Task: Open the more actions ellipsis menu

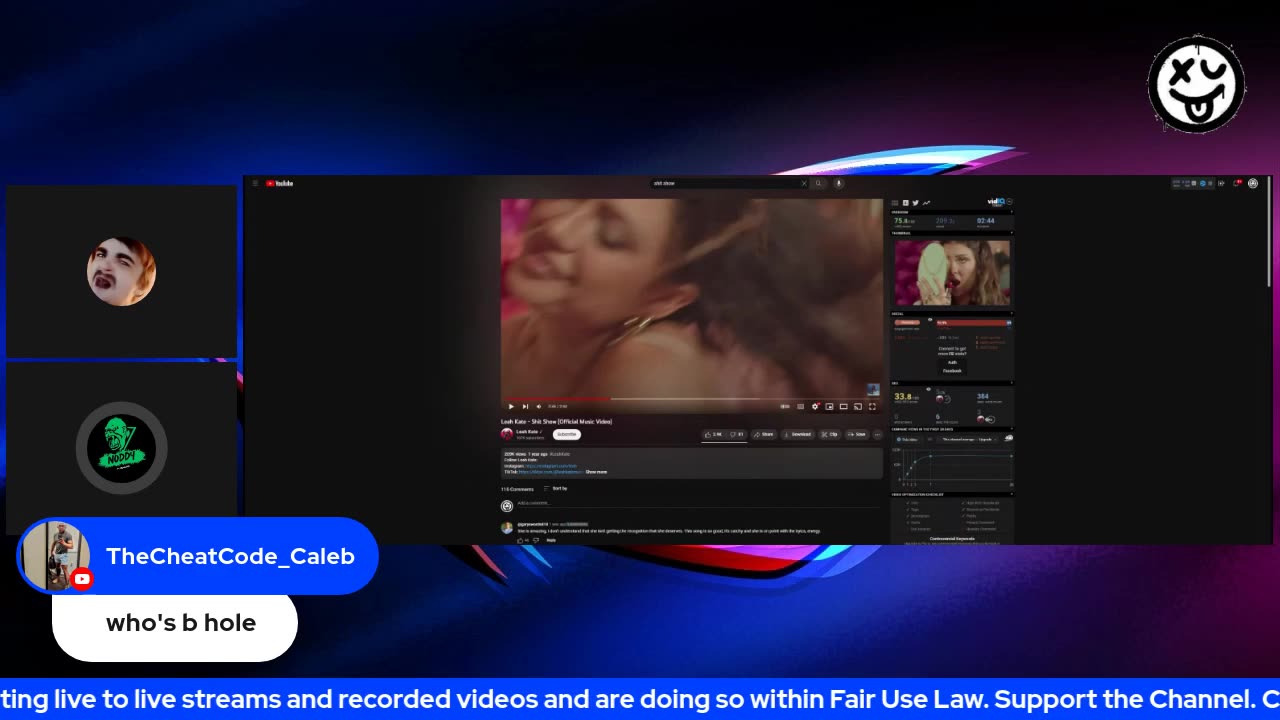Action: [878, 434]
